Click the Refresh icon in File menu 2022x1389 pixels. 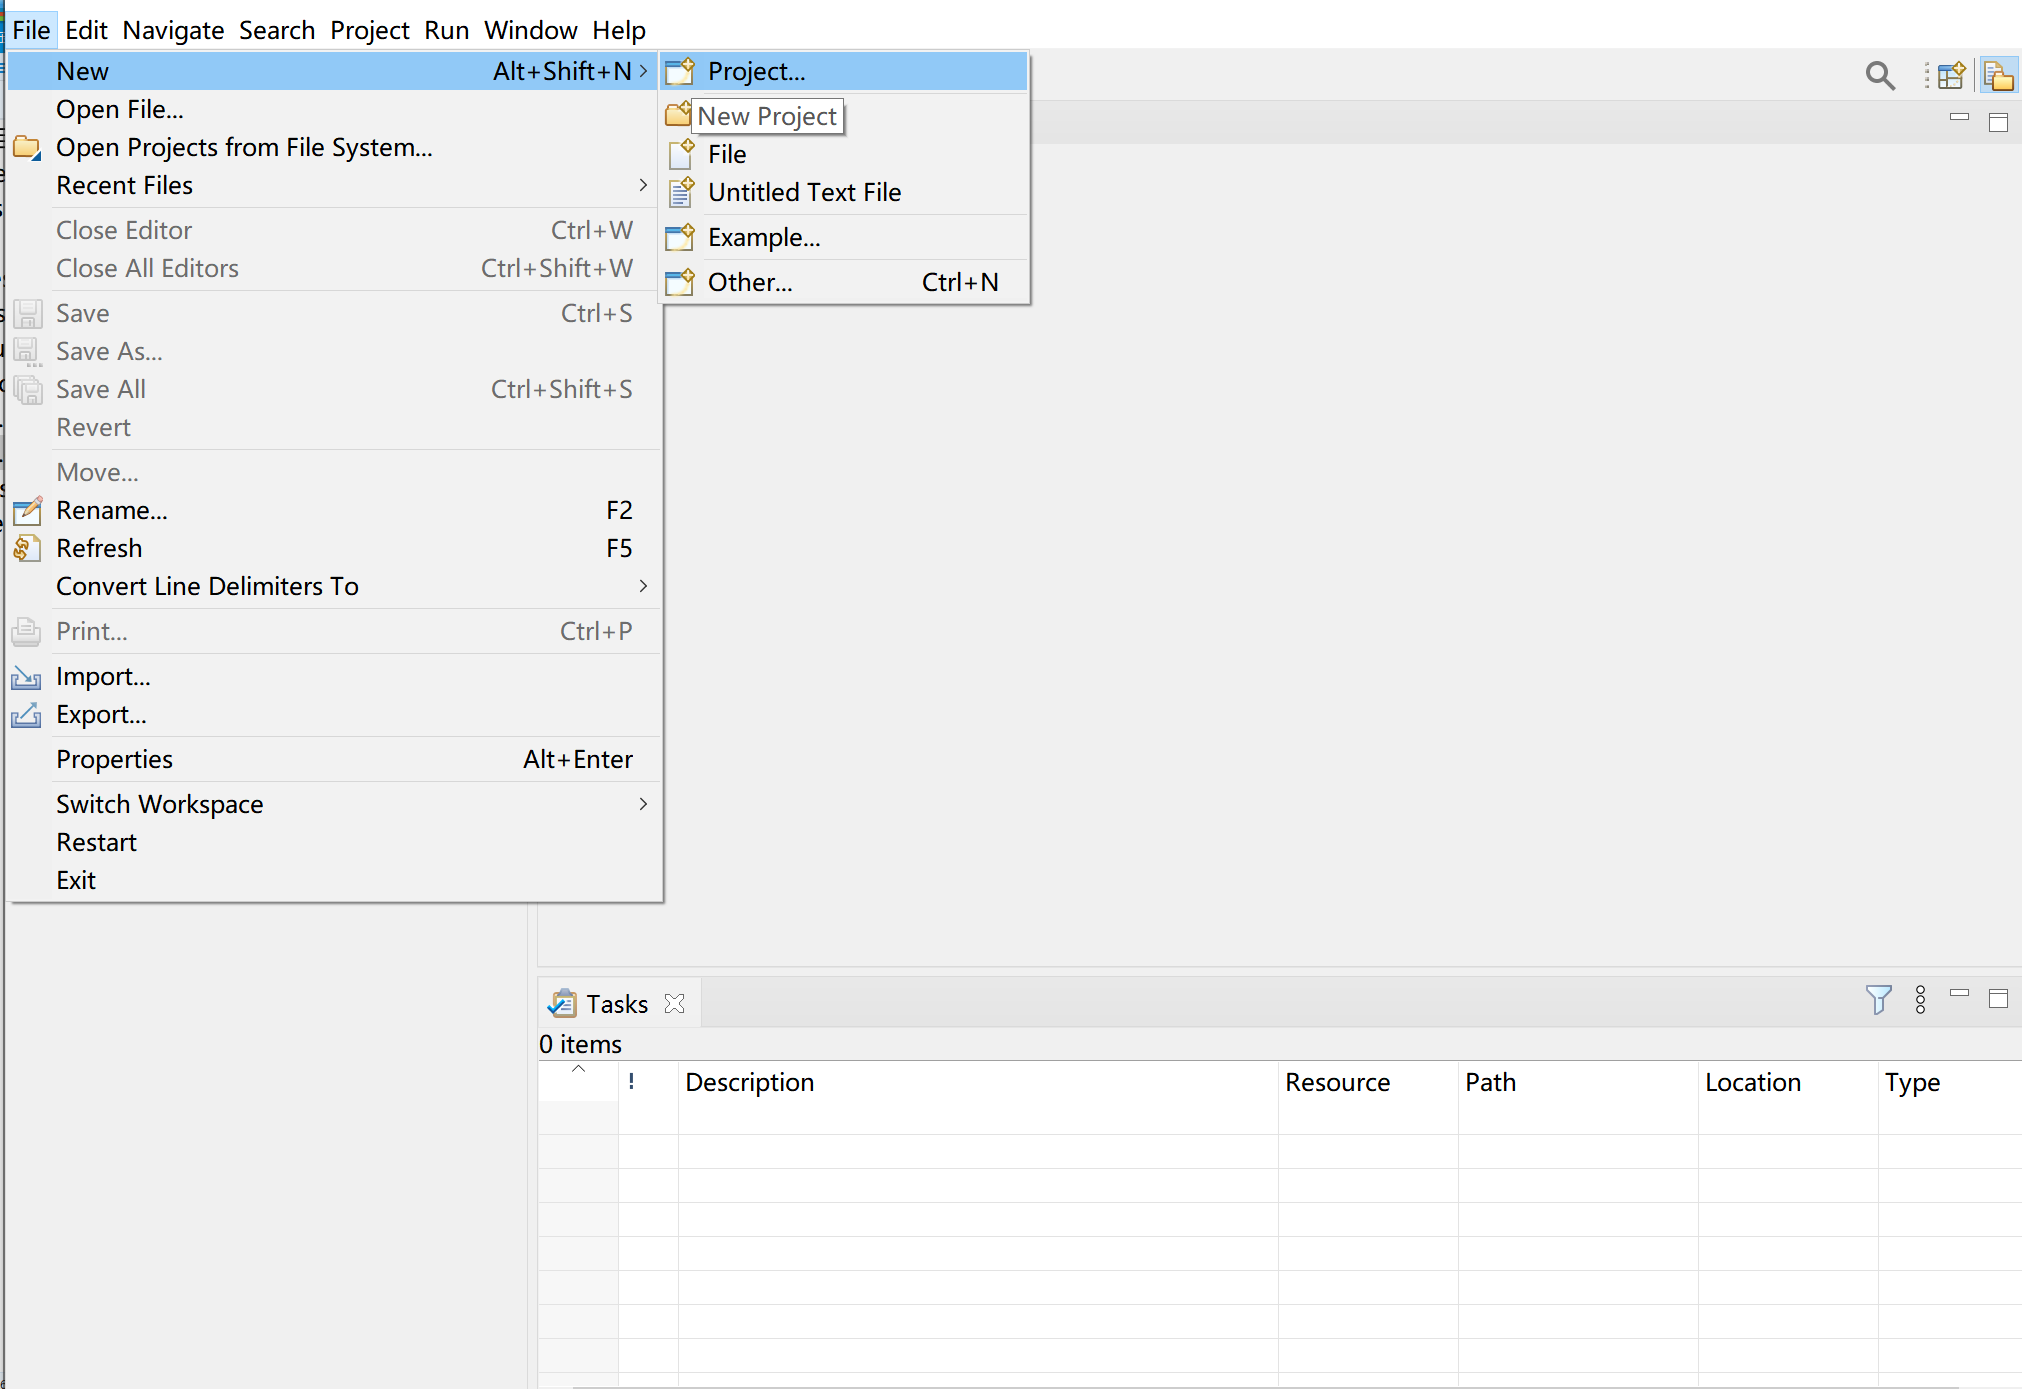[x=27, y=548]
